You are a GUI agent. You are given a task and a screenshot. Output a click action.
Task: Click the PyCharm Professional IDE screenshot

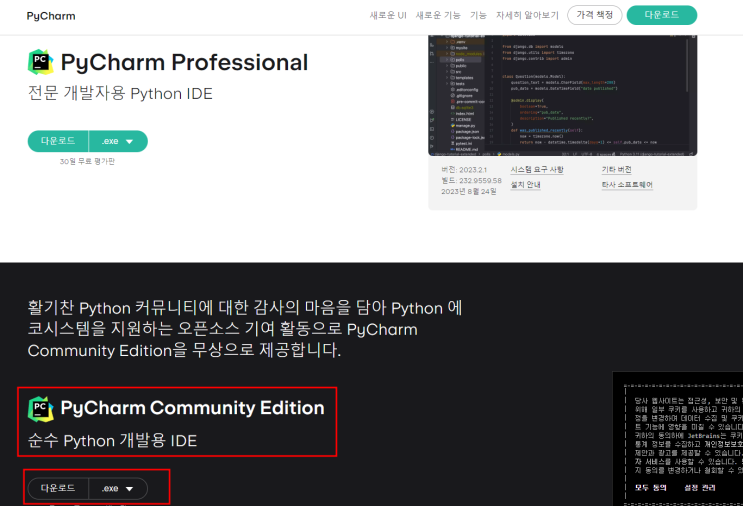point(562,95)
